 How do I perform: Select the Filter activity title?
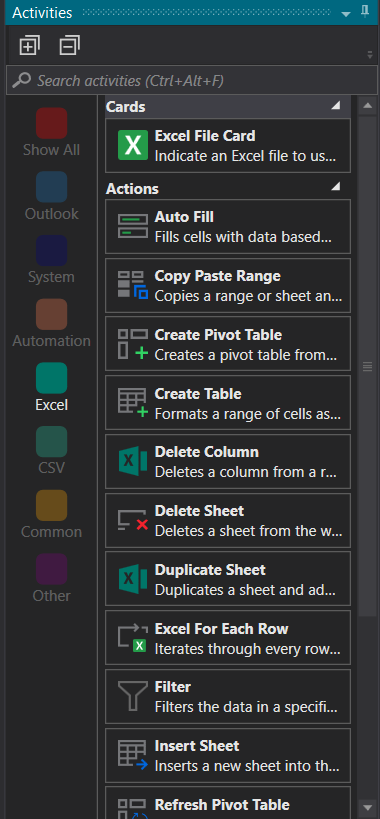tap(173, 687)
